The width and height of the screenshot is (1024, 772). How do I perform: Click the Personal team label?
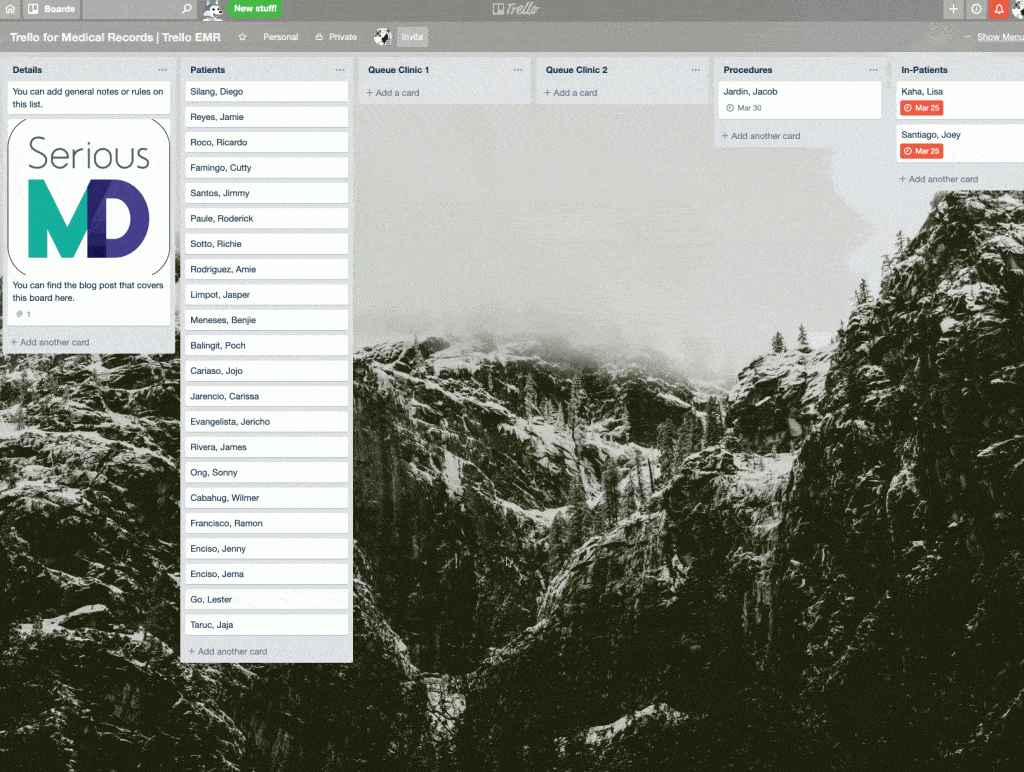pos(281,37)
